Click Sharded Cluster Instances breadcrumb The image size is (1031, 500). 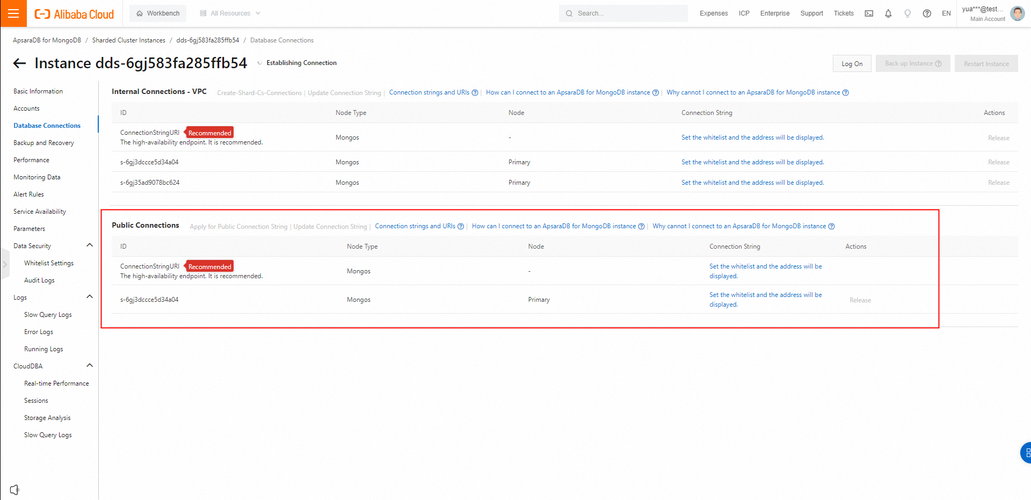[129, 41]
